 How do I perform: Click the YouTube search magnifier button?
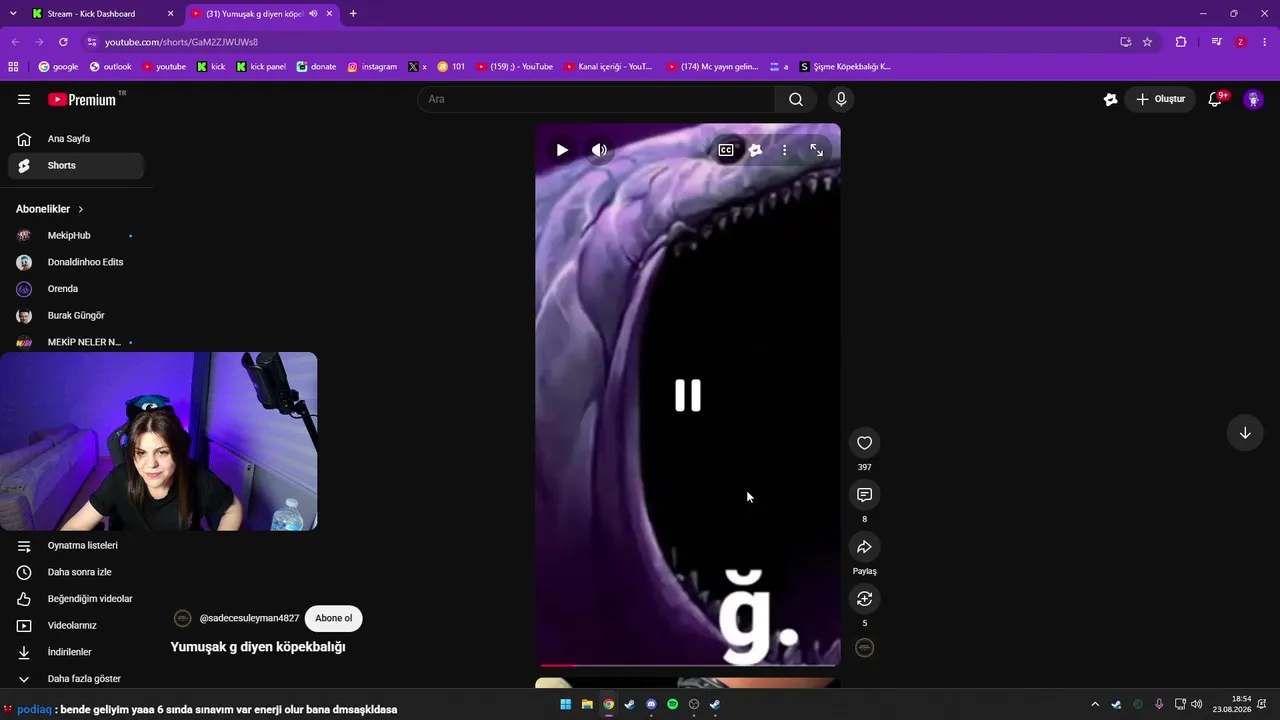pyautogui.click(x=796, y=99)
